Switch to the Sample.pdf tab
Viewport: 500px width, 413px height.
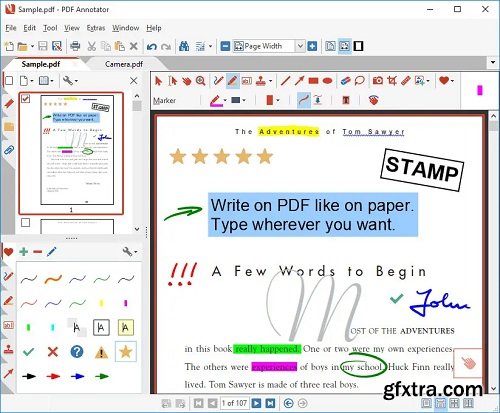41,64
